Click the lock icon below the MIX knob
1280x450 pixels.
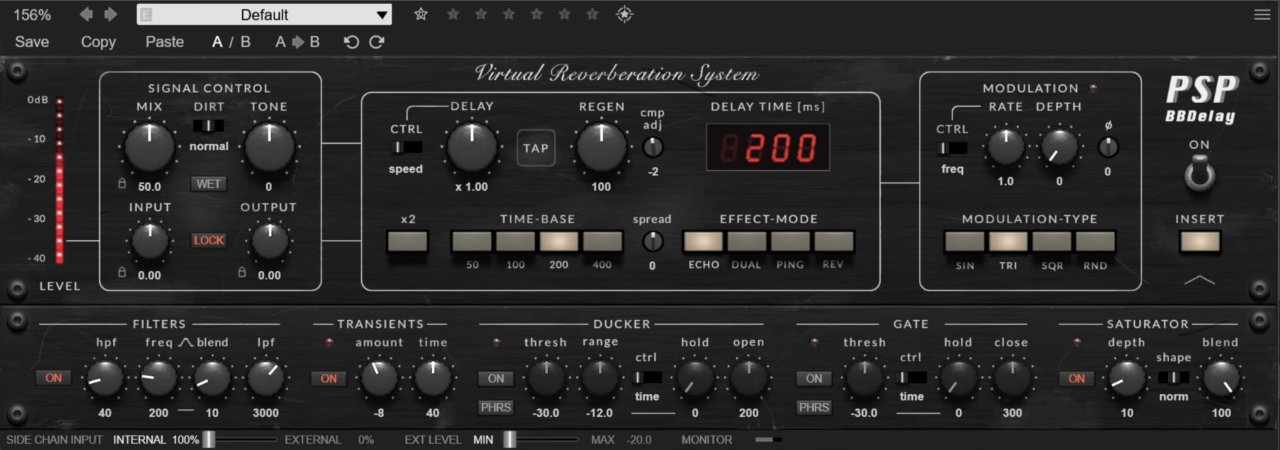coord(121,185)
